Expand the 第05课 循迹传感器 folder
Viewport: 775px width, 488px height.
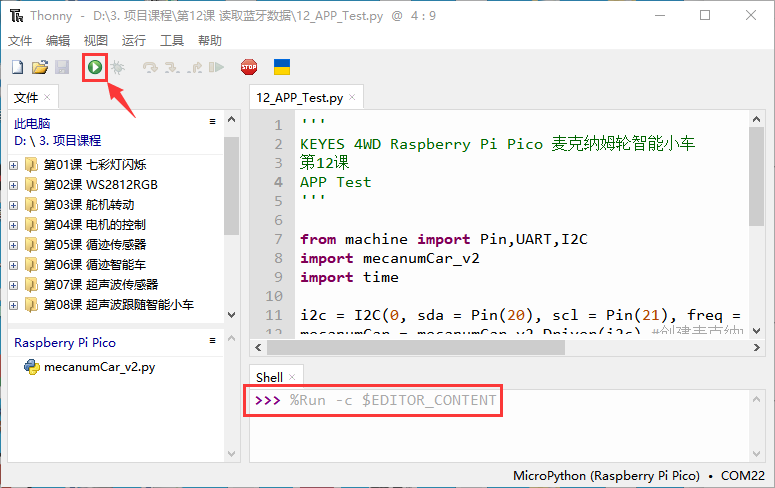click(14, 245)
